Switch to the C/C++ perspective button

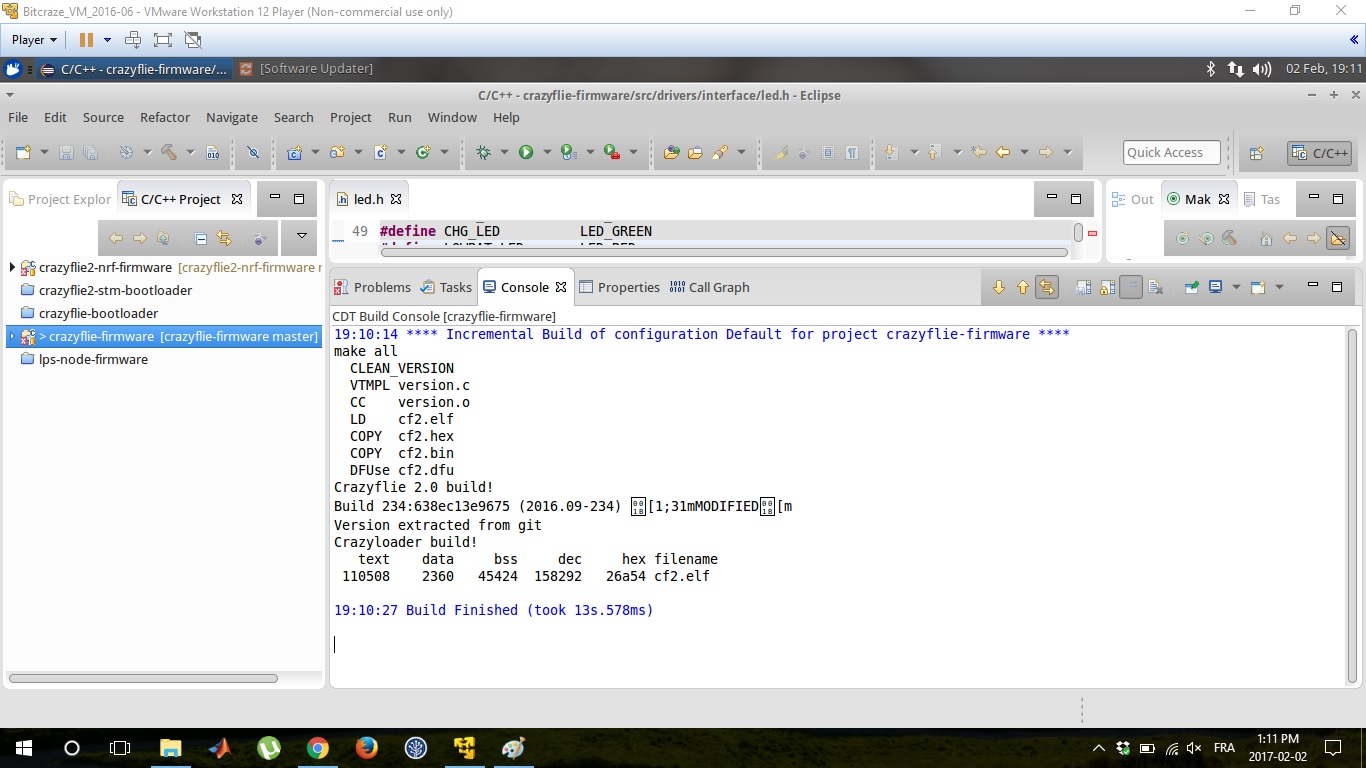1320,153
